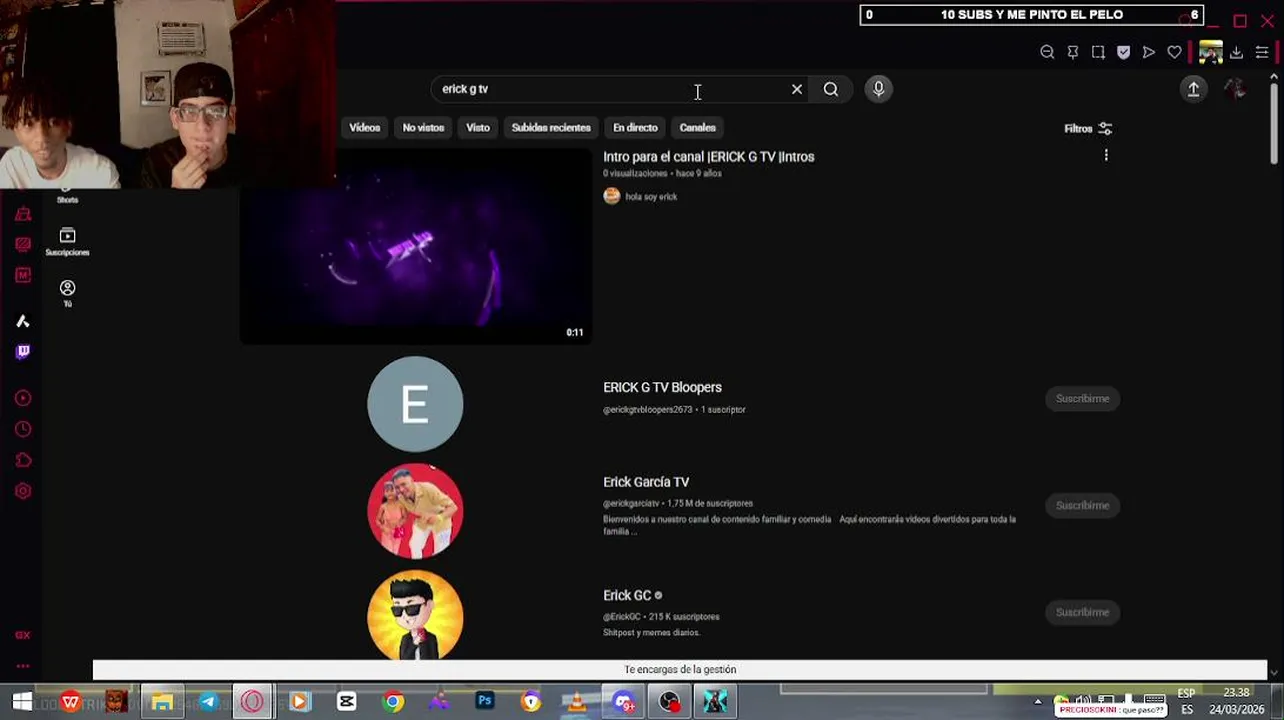Open the Erick García TV channel avatar
This screenshot has width=1284, height=720.
point(415,511)
